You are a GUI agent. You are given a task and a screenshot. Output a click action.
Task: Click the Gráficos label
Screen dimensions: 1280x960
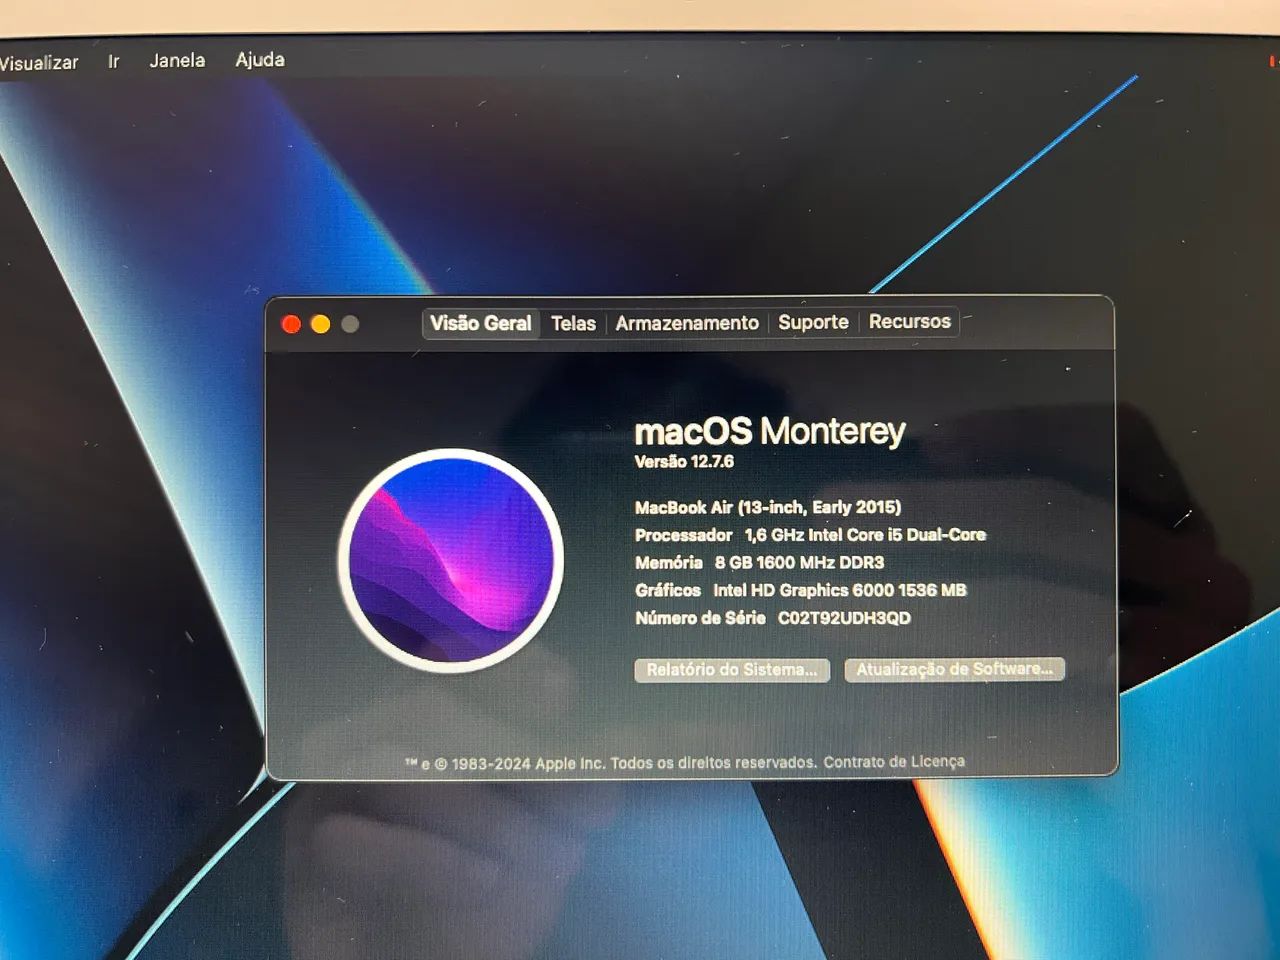[668, 591]
